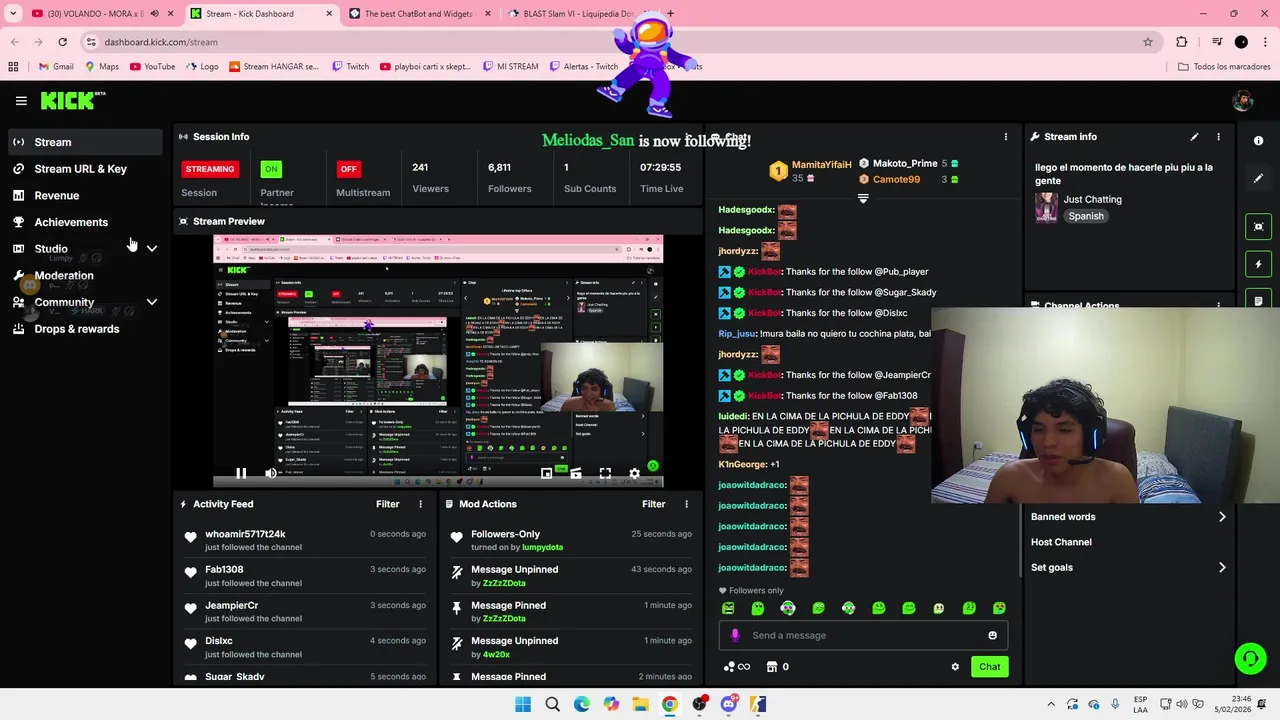Expand Banned words option
This screenshot has width=1280, height=720.
pyautogui.click(x=1128, y=517)
